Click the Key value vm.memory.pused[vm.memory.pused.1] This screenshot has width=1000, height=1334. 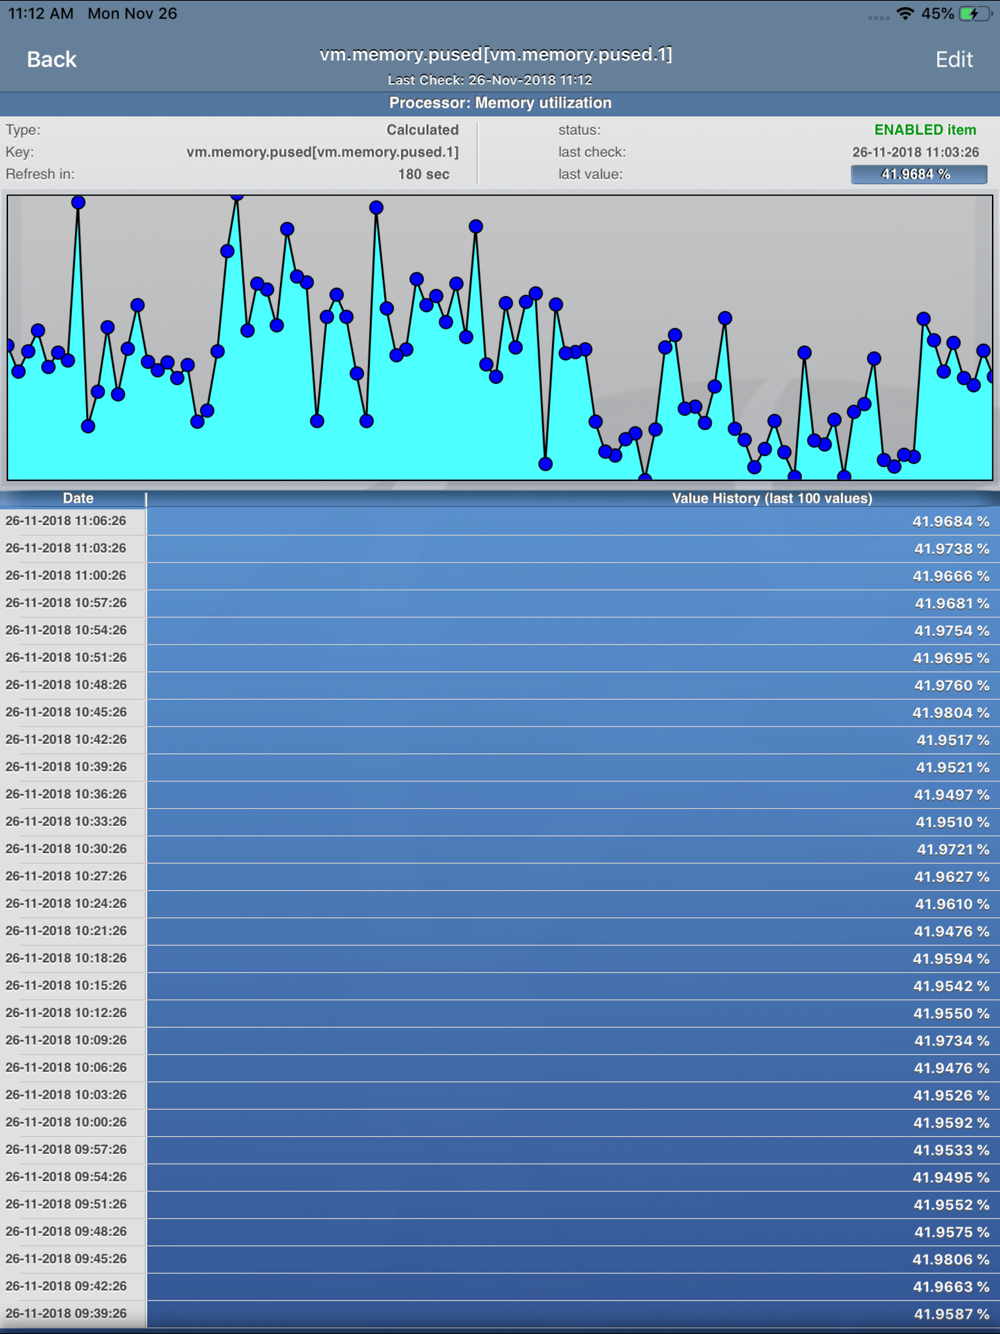pos(323,152)
